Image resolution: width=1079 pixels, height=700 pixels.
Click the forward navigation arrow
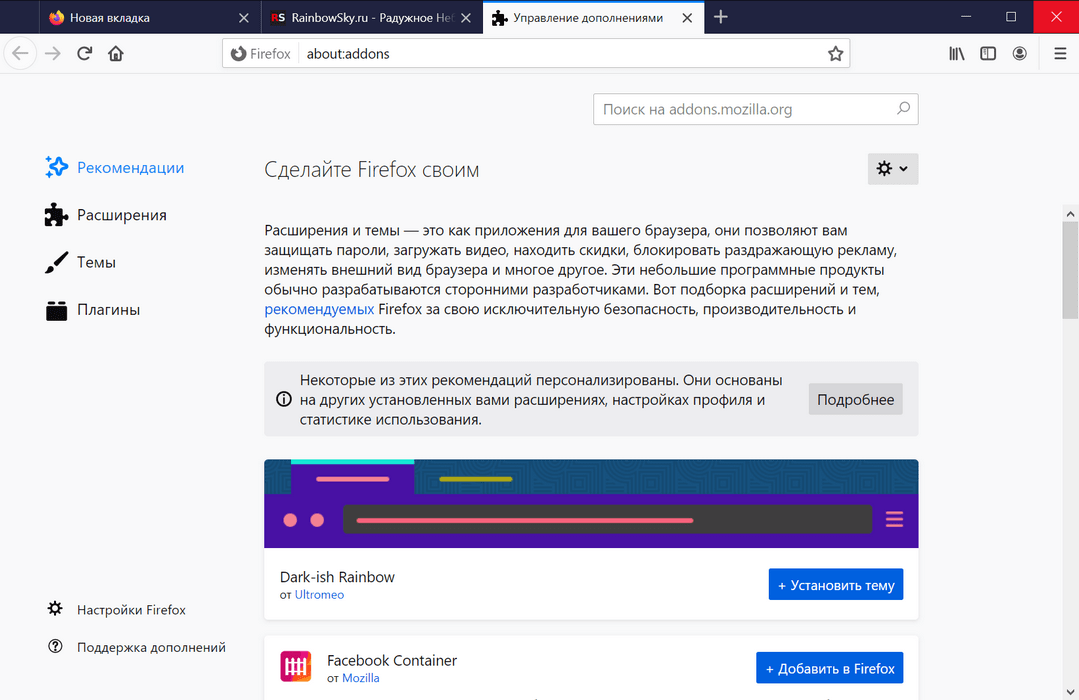(53, 53)
